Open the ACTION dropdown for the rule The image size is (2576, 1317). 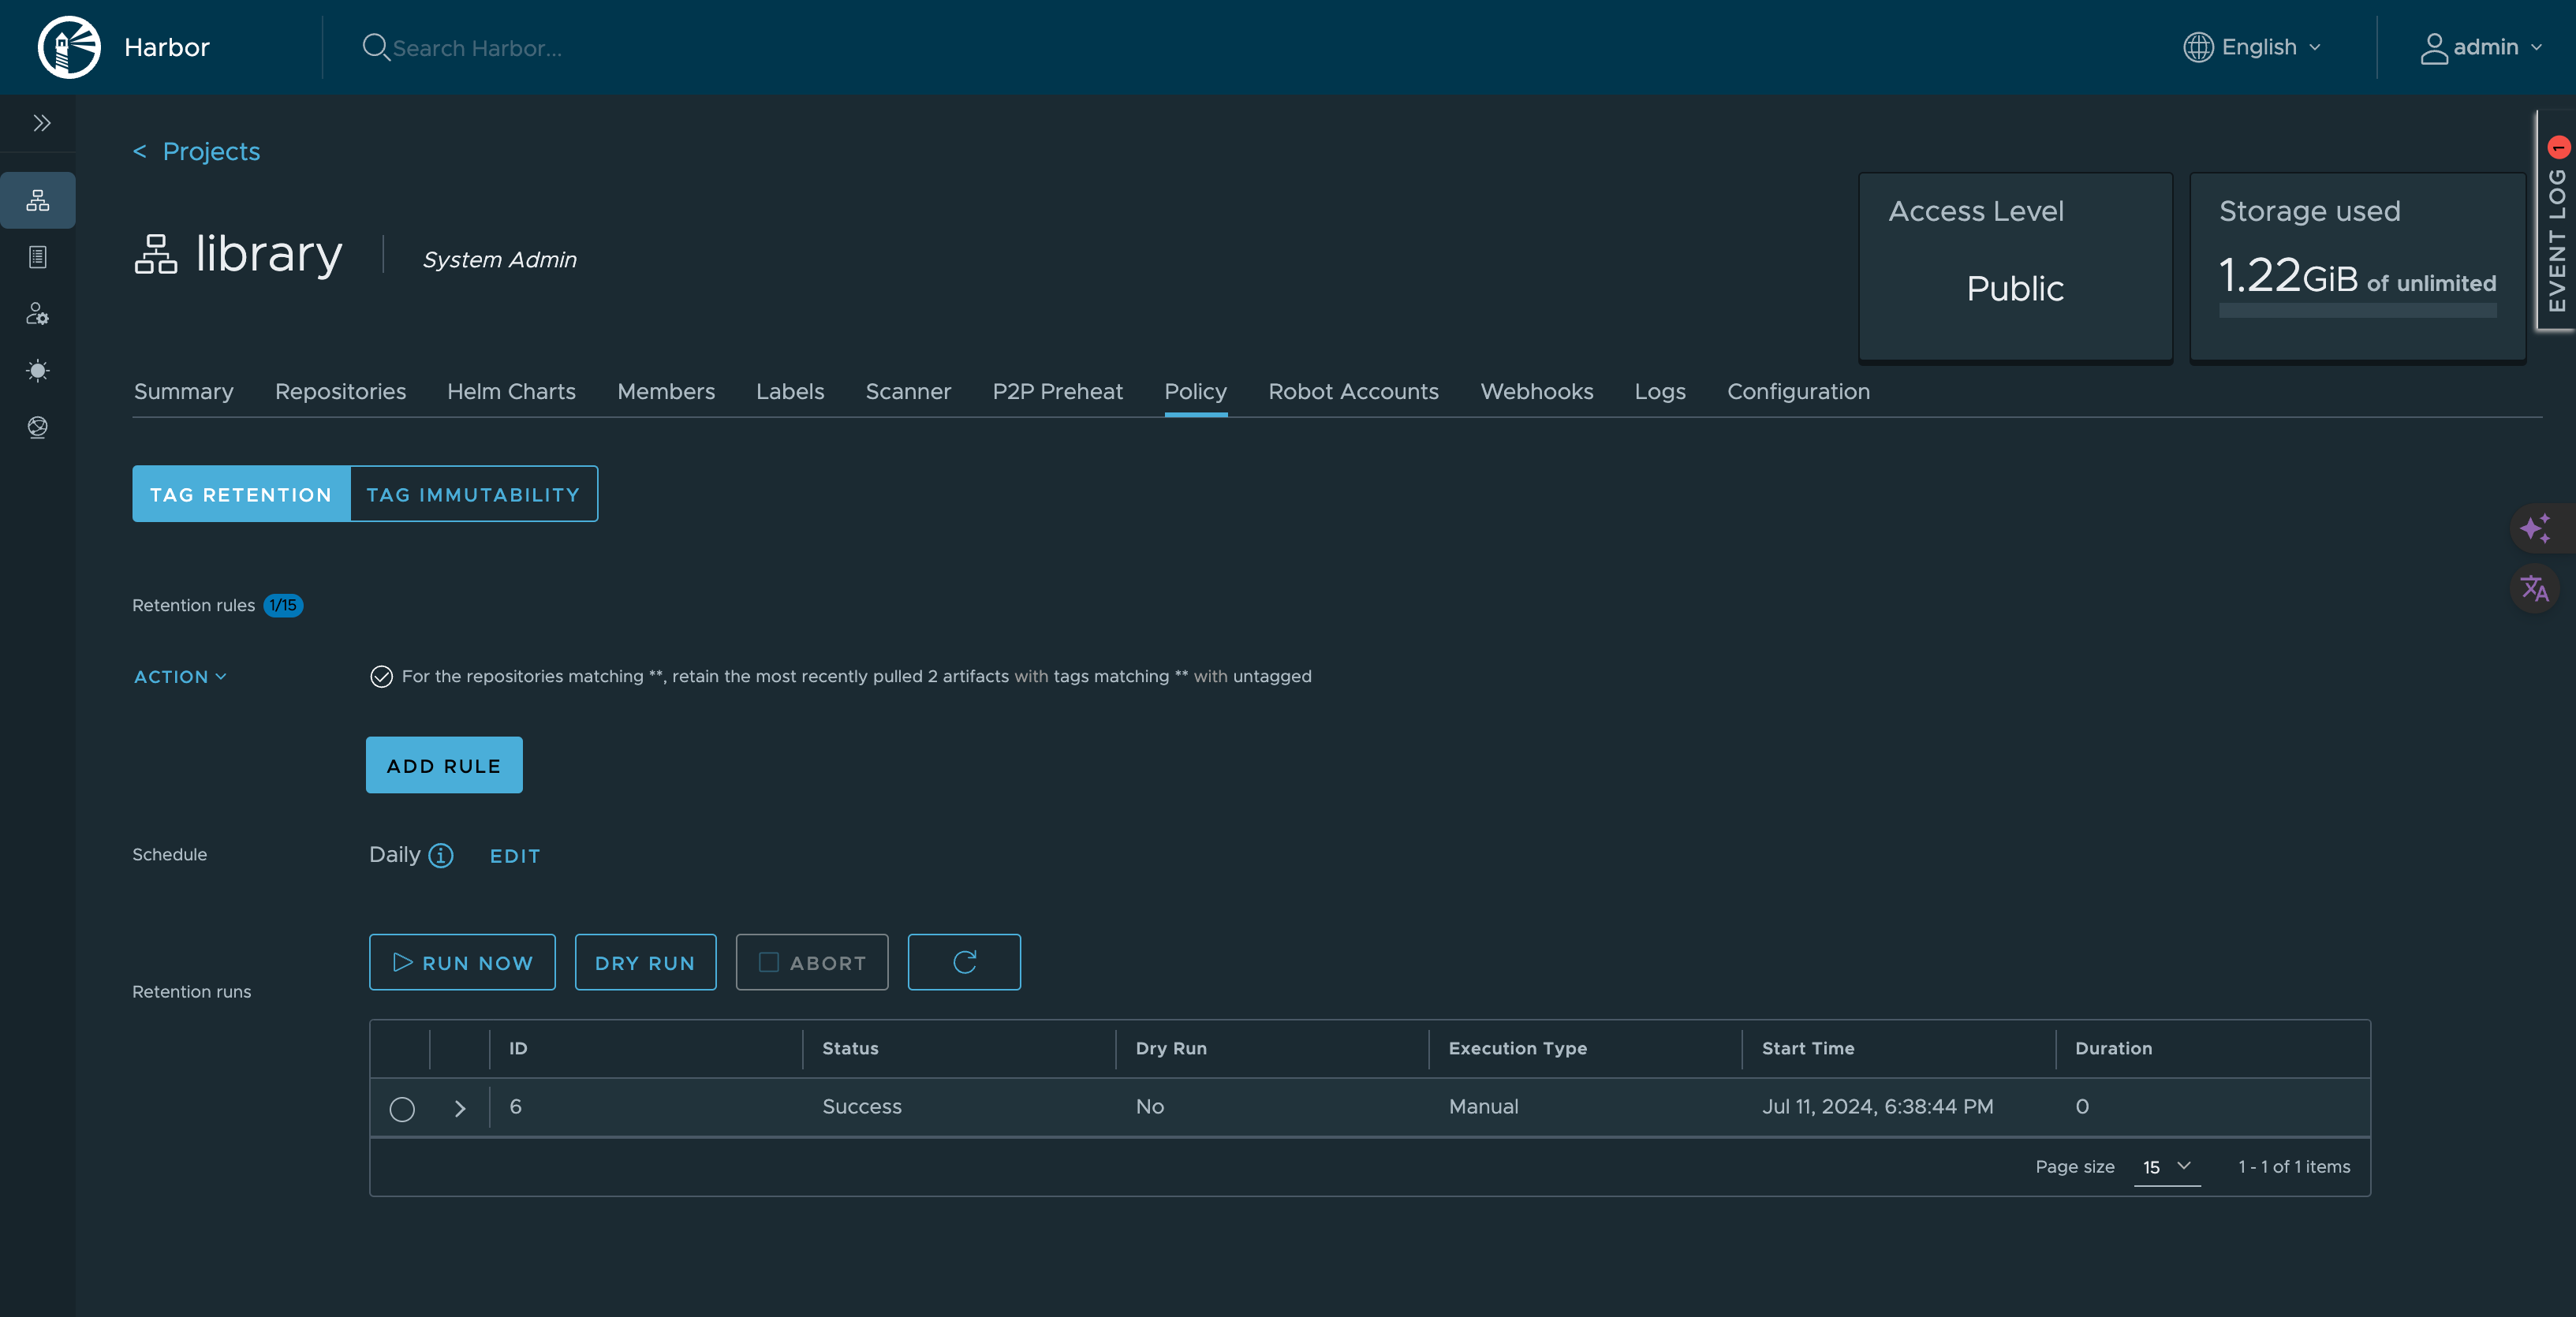click(x=180, y=677)
